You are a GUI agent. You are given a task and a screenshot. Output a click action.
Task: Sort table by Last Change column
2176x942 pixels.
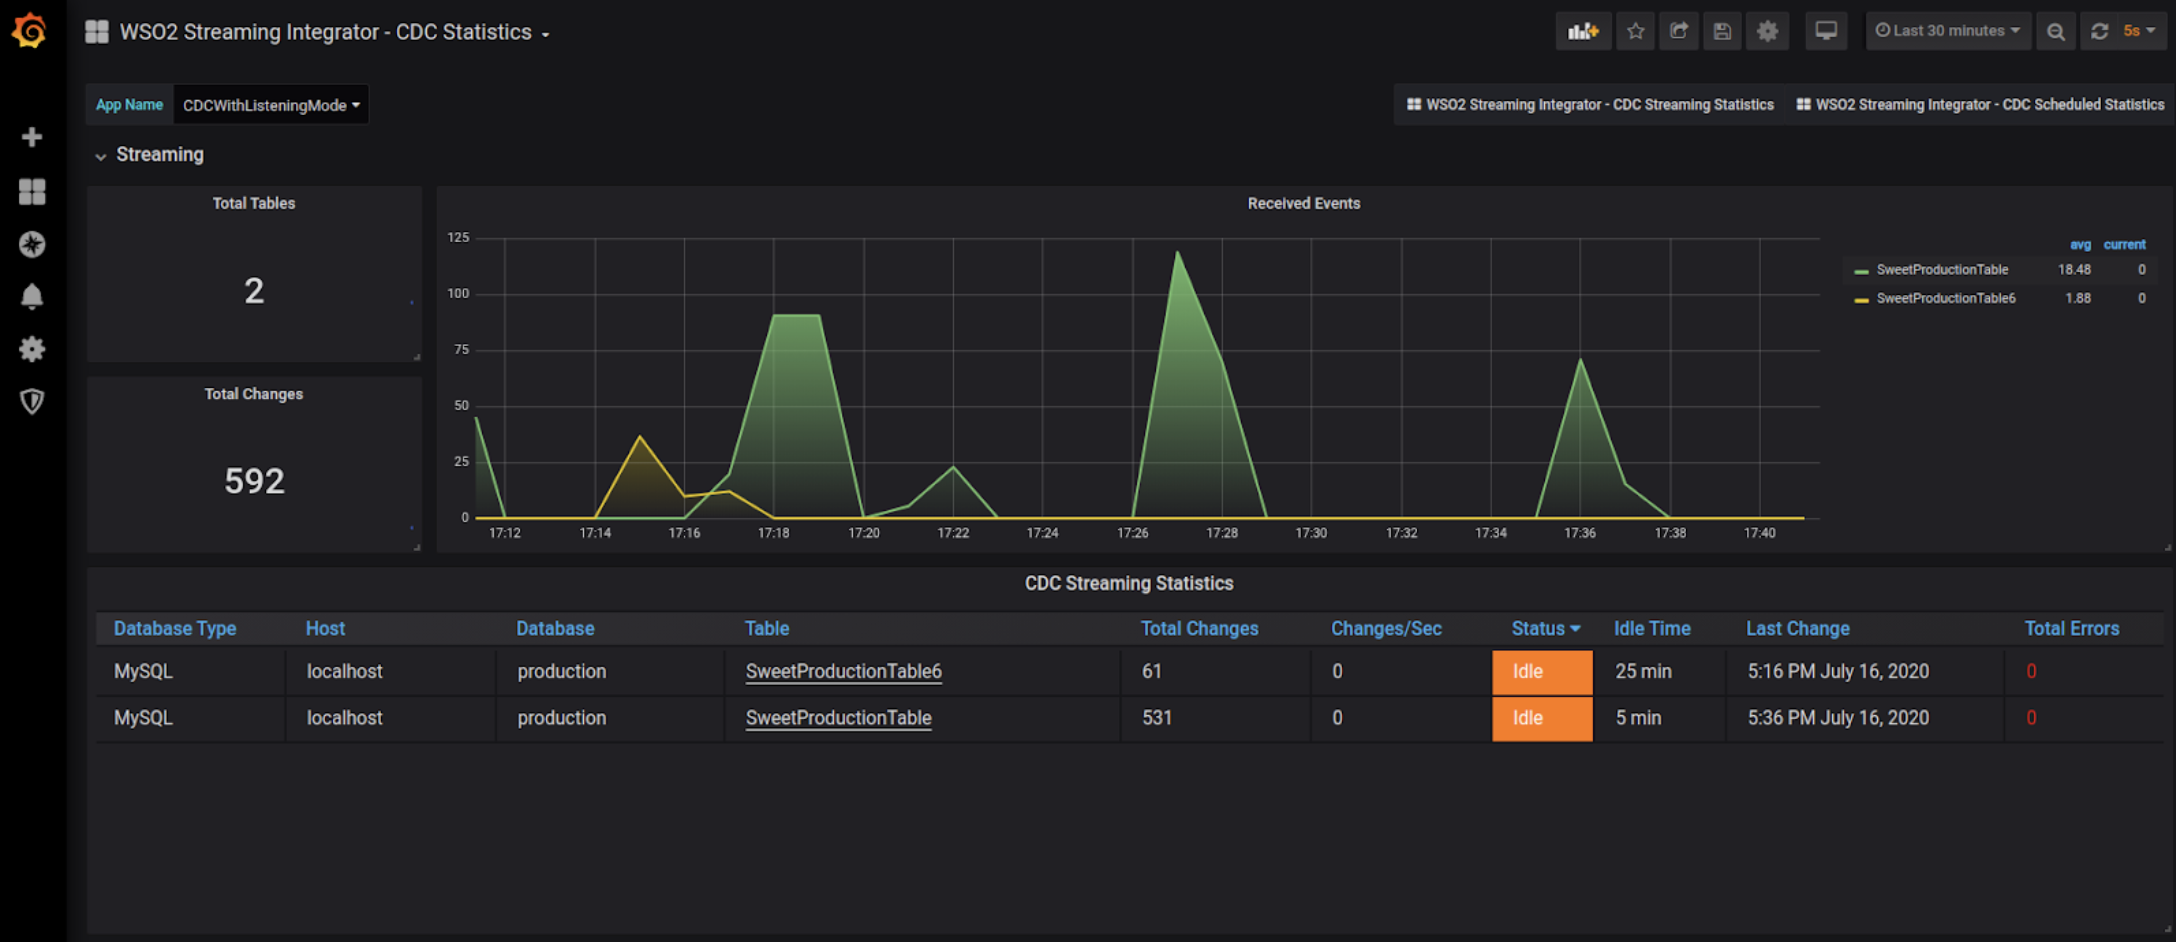1797,629
